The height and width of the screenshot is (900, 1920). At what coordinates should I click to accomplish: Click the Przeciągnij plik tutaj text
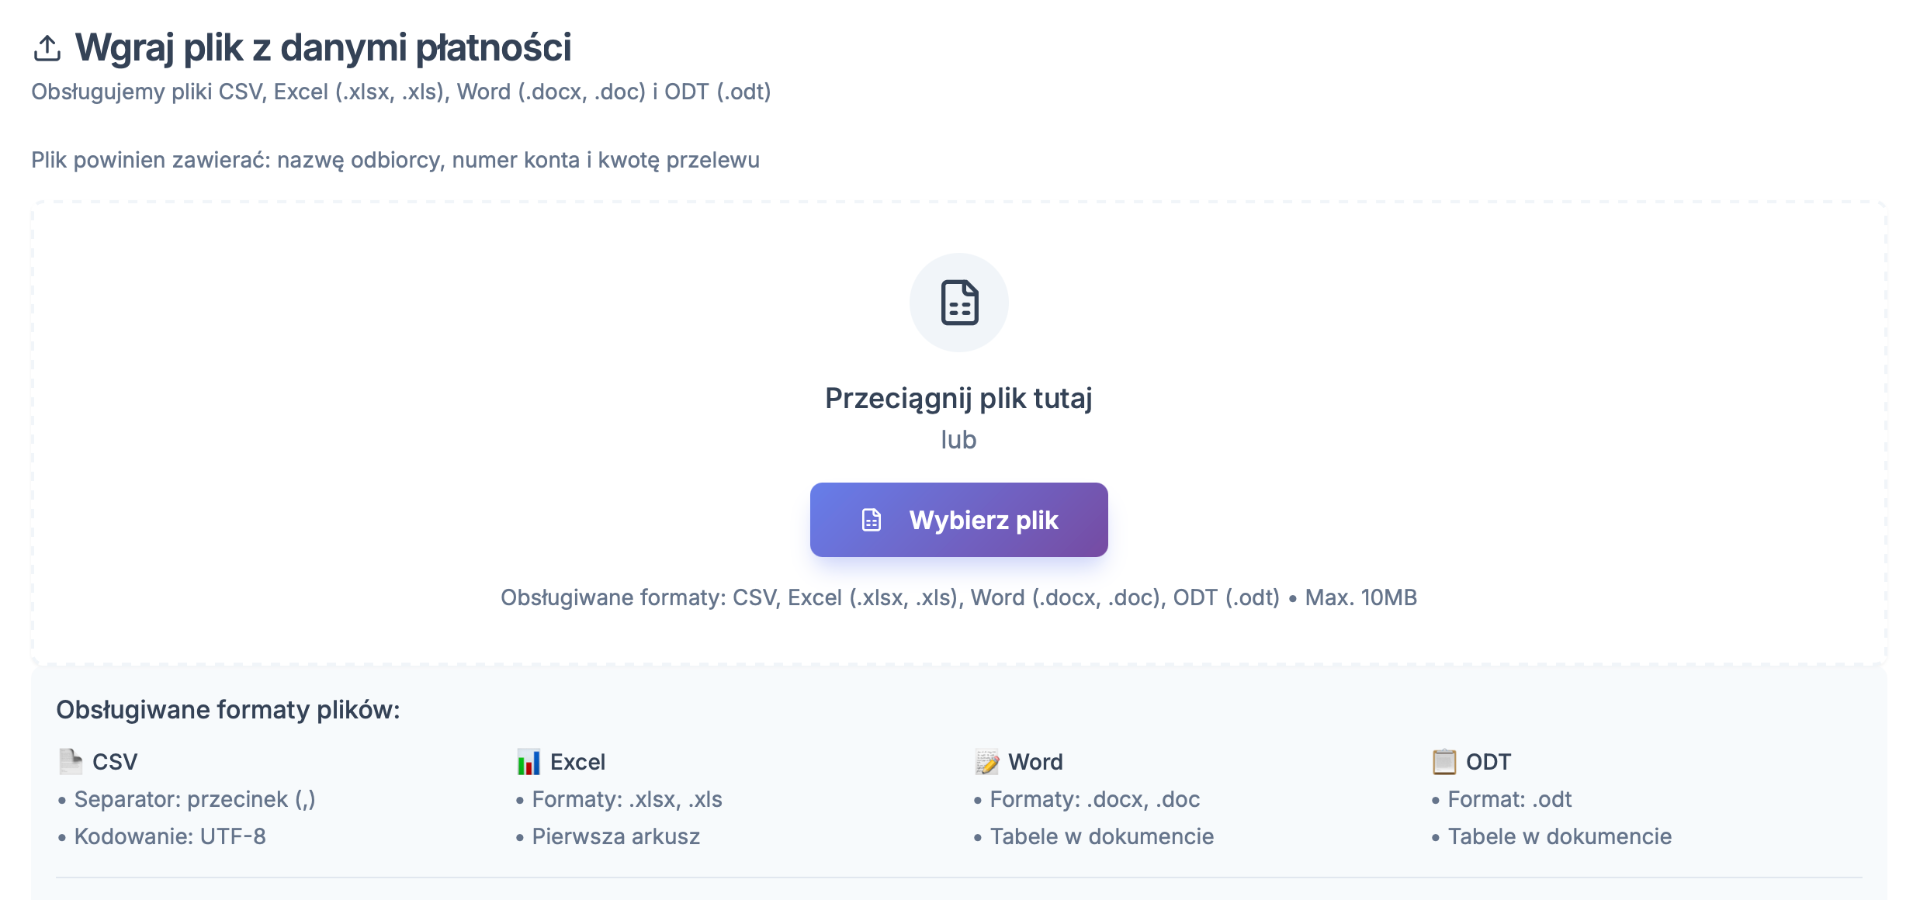[x=959, y=397]
